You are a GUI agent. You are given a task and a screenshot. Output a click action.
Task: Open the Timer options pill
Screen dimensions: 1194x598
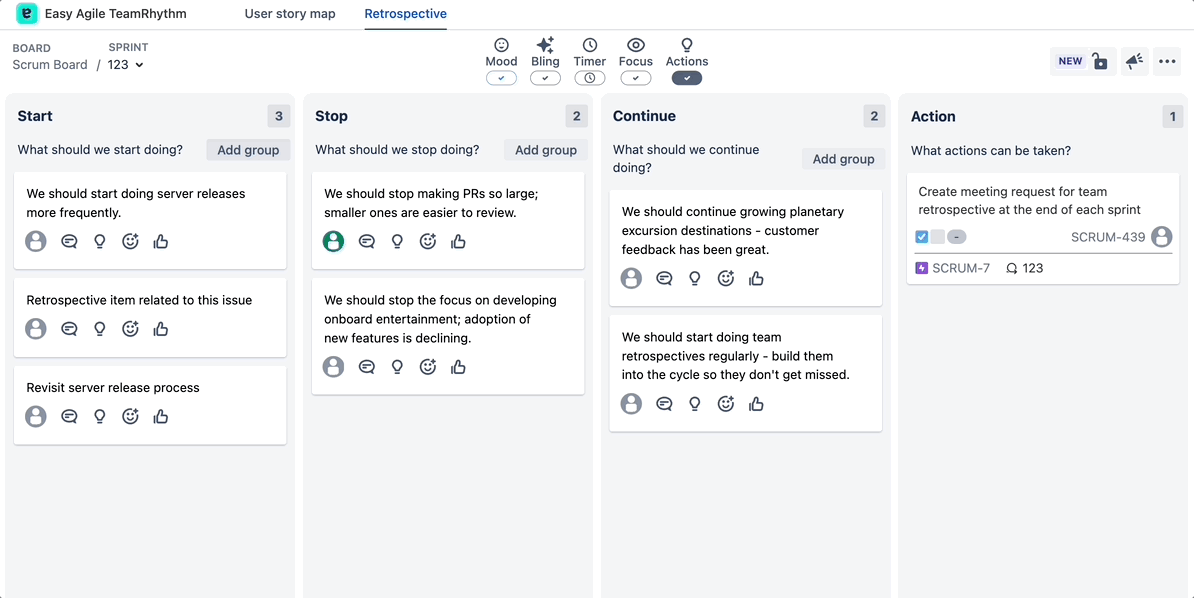(589, 78)
